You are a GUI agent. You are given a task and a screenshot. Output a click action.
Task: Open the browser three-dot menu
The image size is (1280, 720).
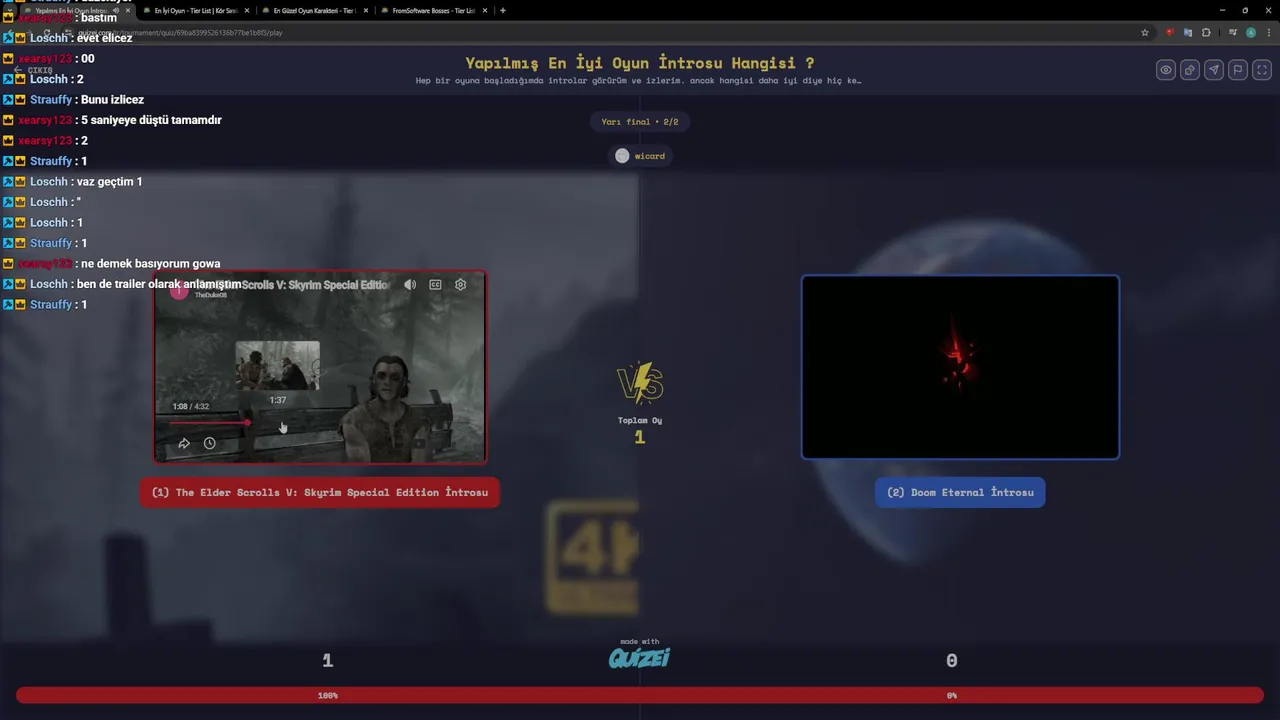(x=1268, y=32)
